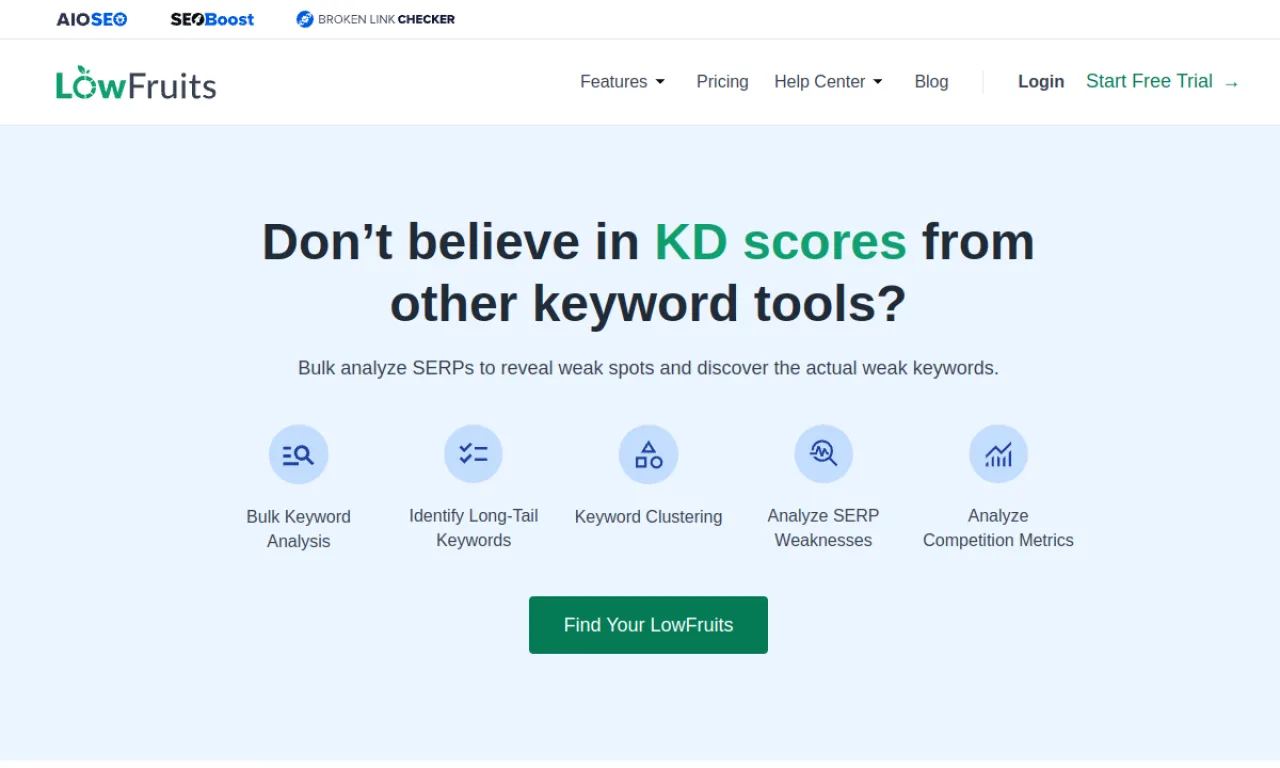Click the 'Analyze SERP Weaknesses' label
This screenshot has width=1280, height=768.
pos(823,528)
